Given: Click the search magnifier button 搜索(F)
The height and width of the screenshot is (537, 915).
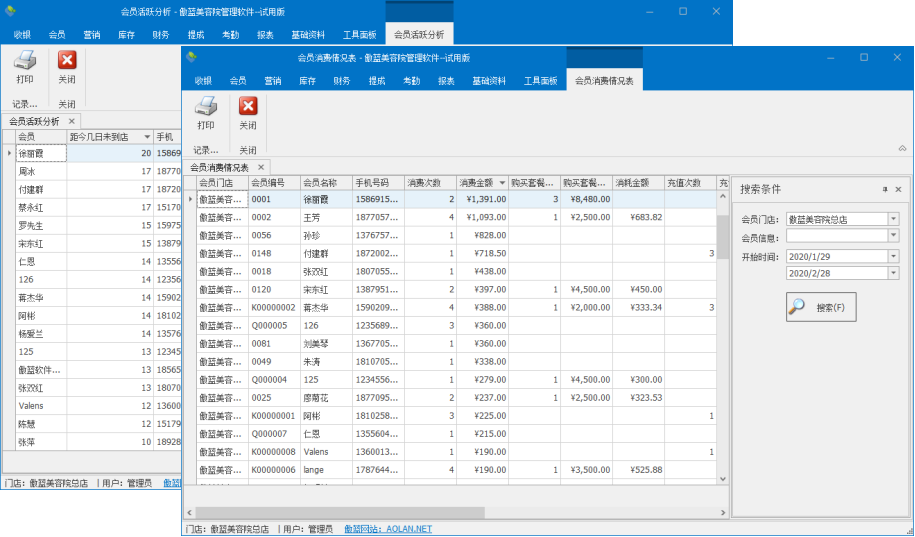Looking at the screenshot, I should pyautogui.click(x=821, y=307).
